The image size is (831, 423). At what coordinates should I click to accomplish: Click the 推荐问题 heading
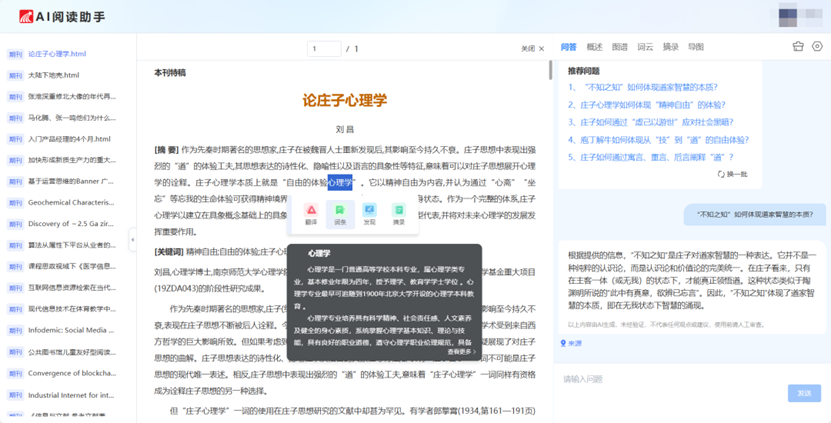click(584, 70)
